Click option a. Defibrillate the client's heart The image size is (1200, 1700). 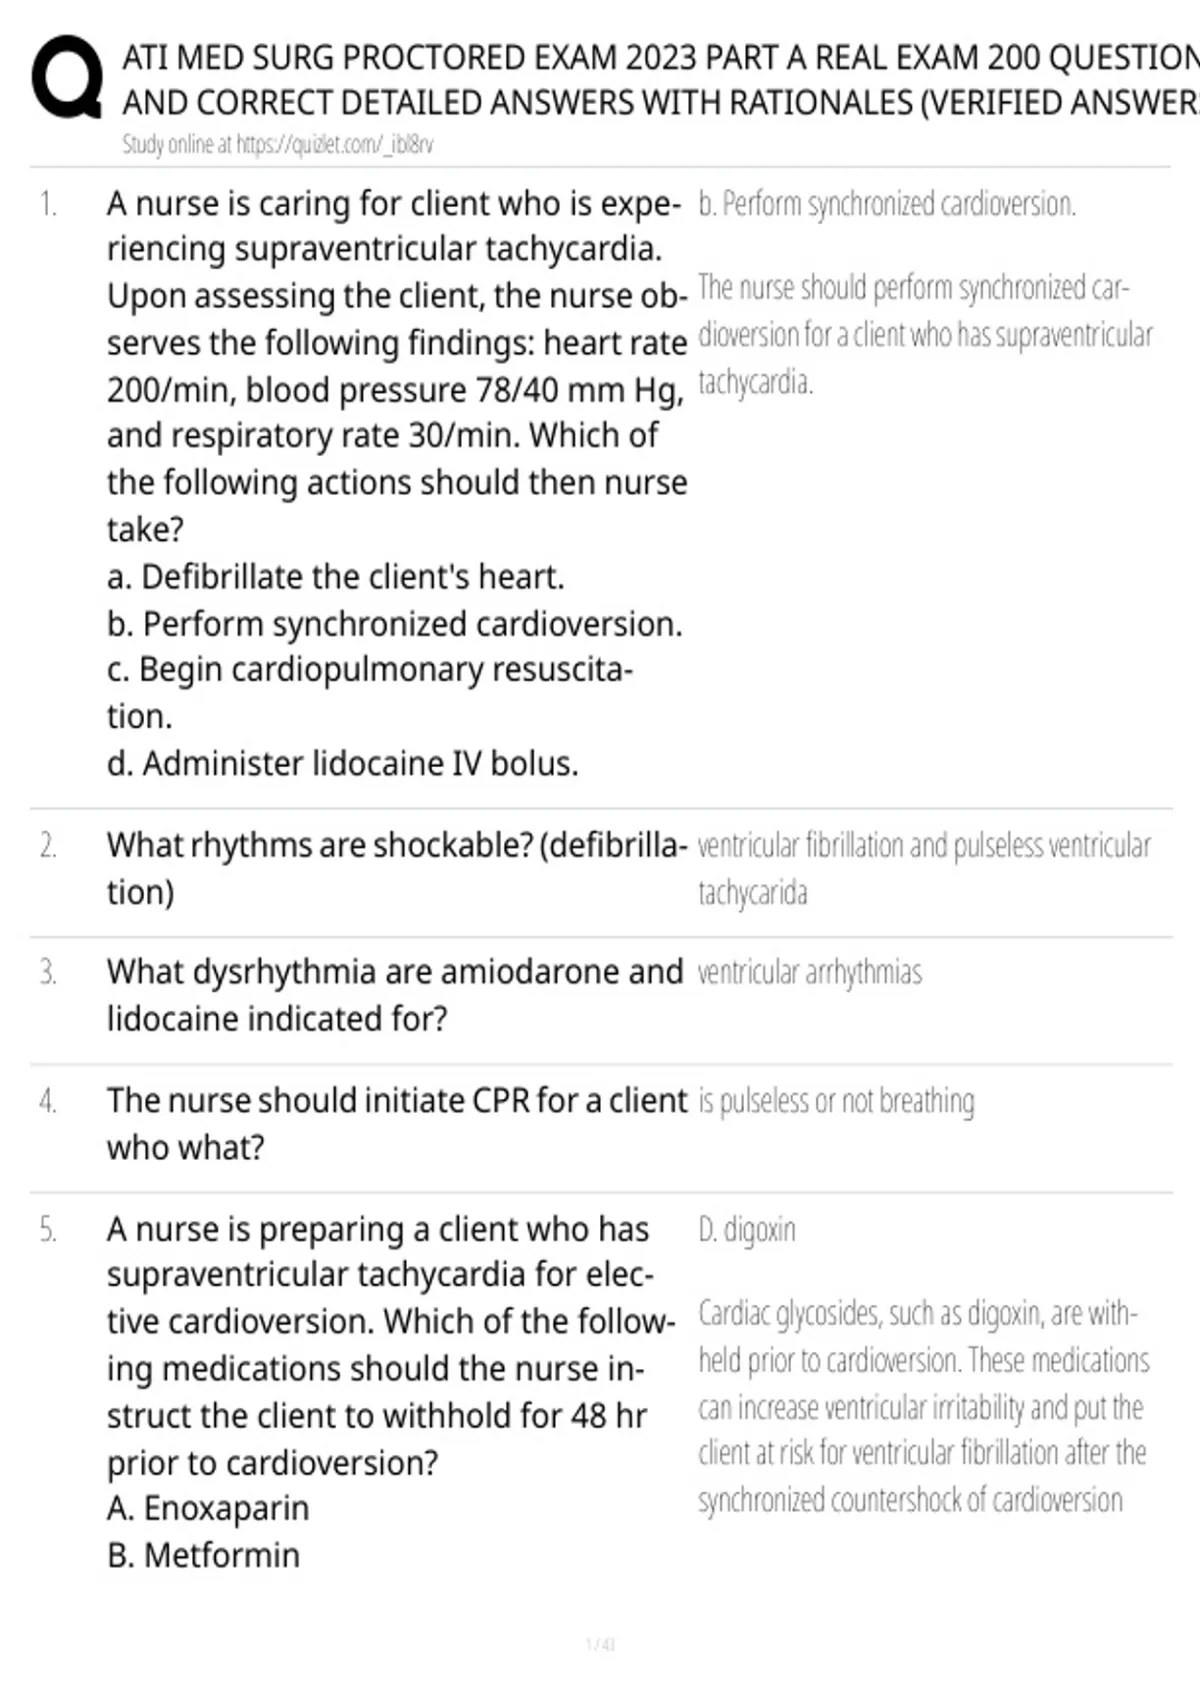(x=336, y=577)
